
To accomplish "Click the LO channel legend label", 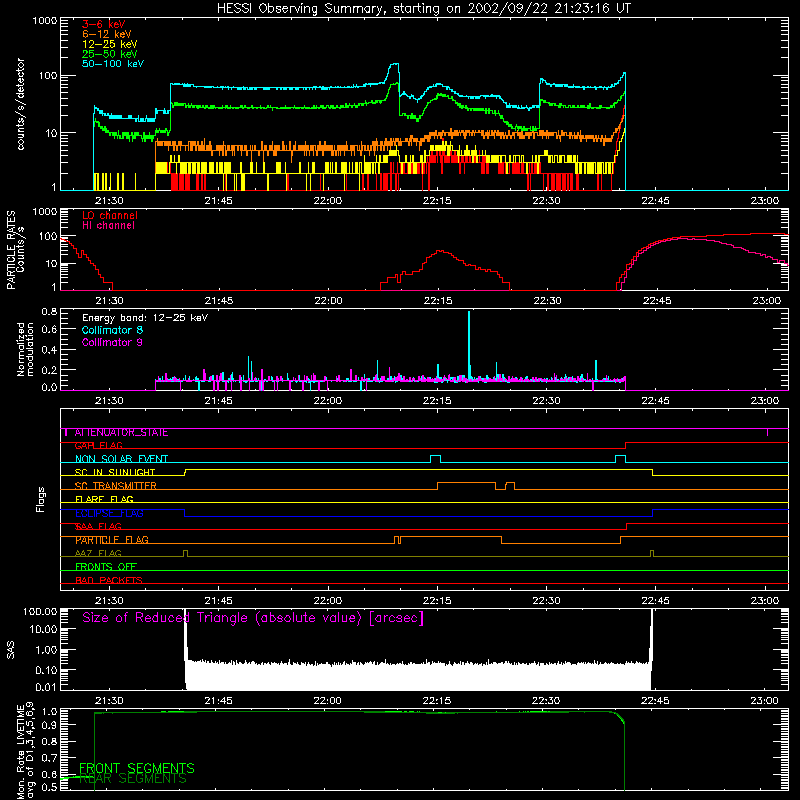I will pyautogui.click(x=110, y=215).
